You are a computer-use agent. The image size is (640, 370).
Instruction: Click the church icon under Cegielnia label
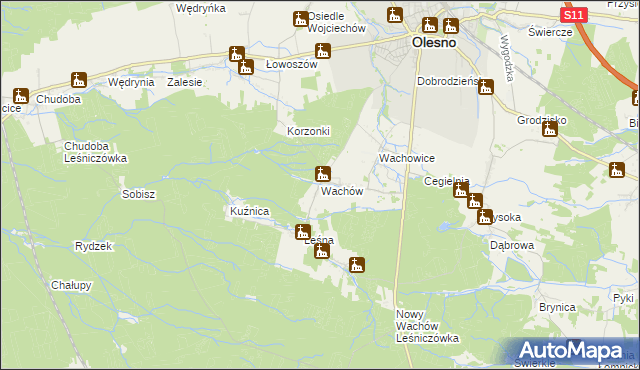(460, 190)
